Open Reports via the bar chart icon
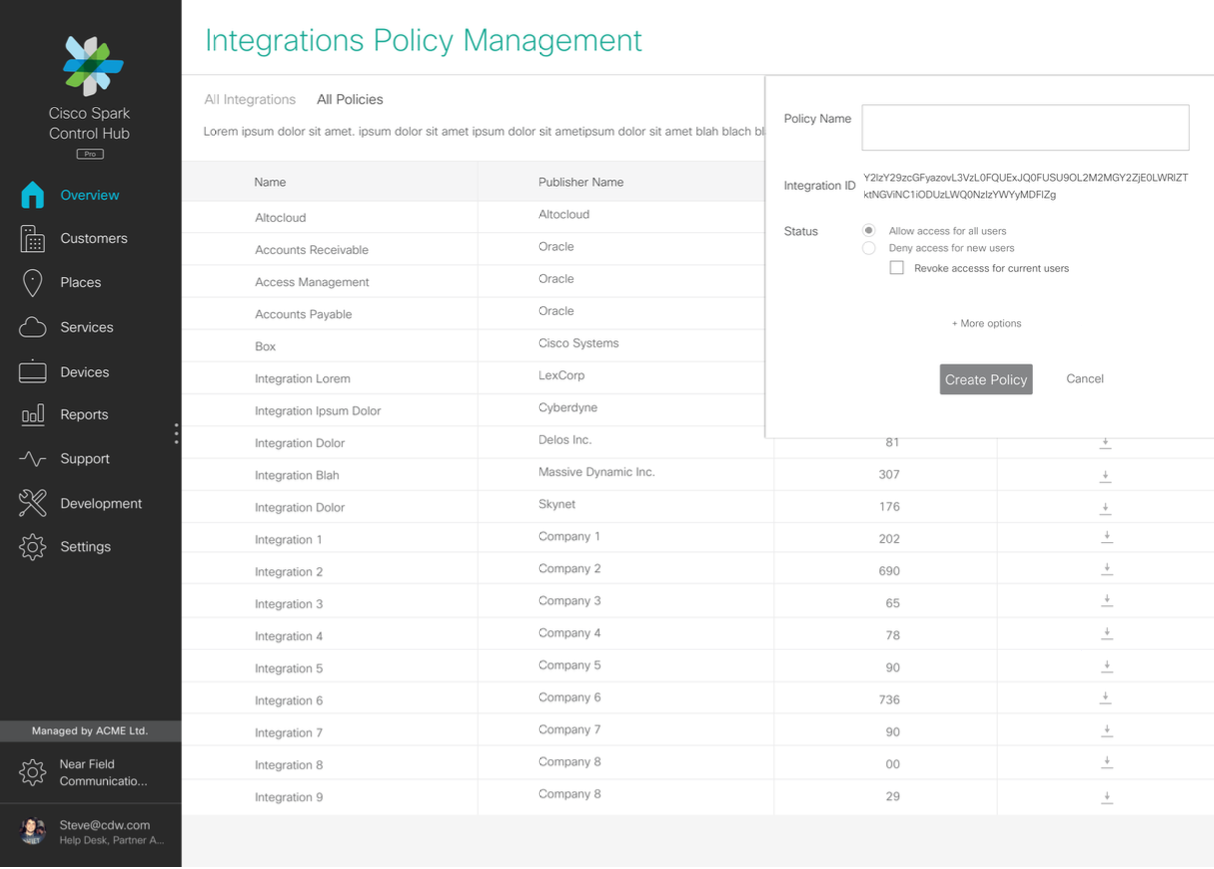The height and width of the screenshot is (869, 1214). point(32,415)
